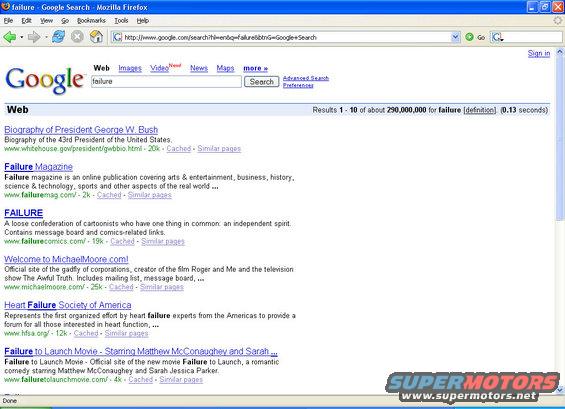565x409 pixels.
Task: Switch to Images search
Action: coord(130,68)
